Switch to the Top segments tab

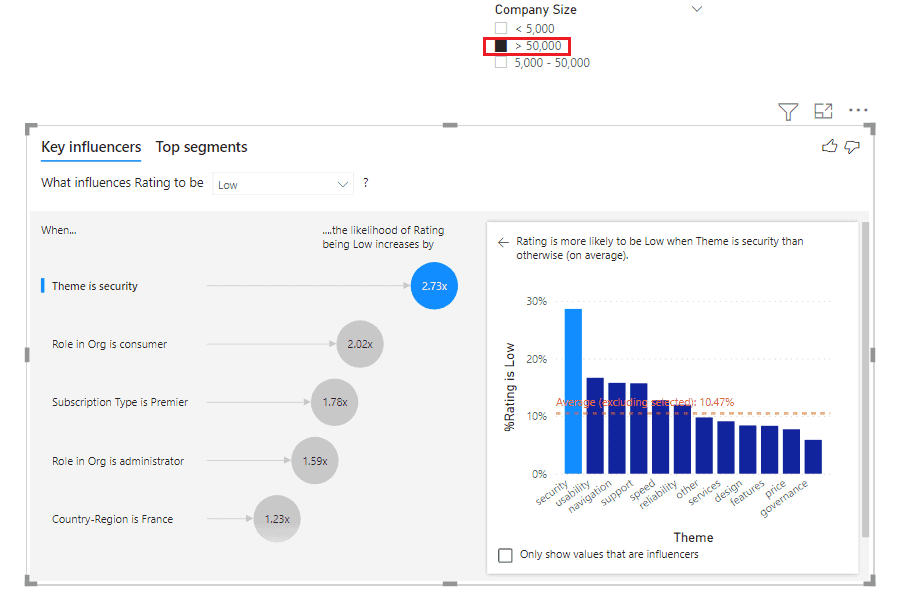coord(201,147)
